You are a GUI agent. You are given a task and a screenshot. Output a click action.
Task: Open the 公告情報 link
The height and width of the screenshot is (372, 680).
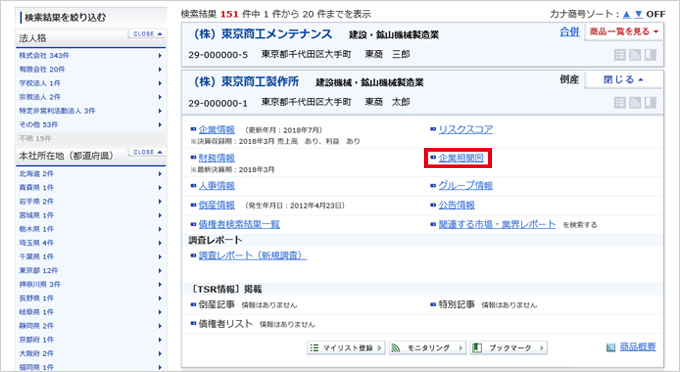click(x=456, y=205)
